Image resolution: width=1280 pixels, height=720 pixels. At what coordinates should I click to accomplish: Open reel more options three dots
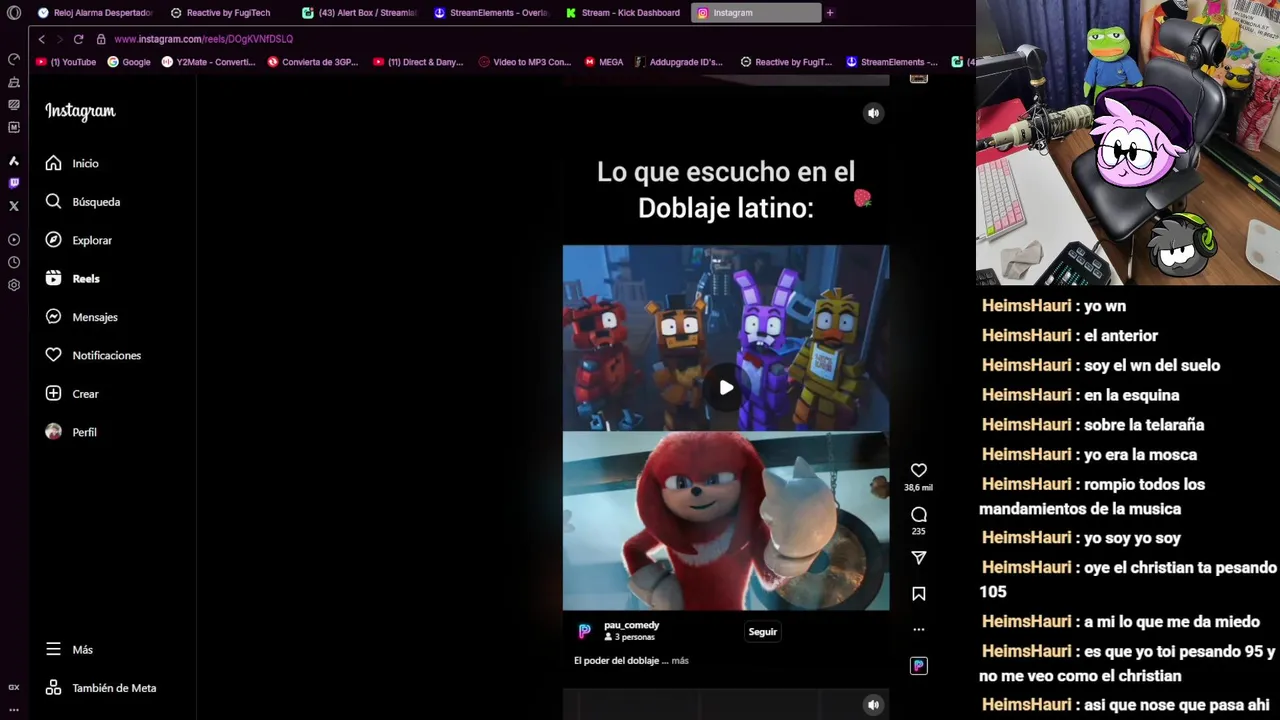click(918, 630)
